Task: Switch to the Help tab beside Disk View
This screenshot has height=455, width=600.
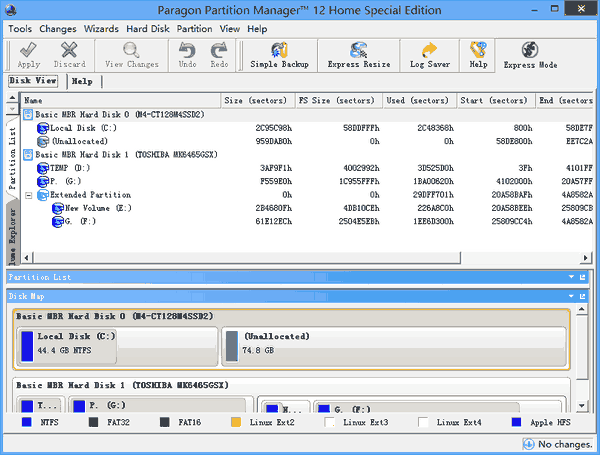Action: coord(82,81)
